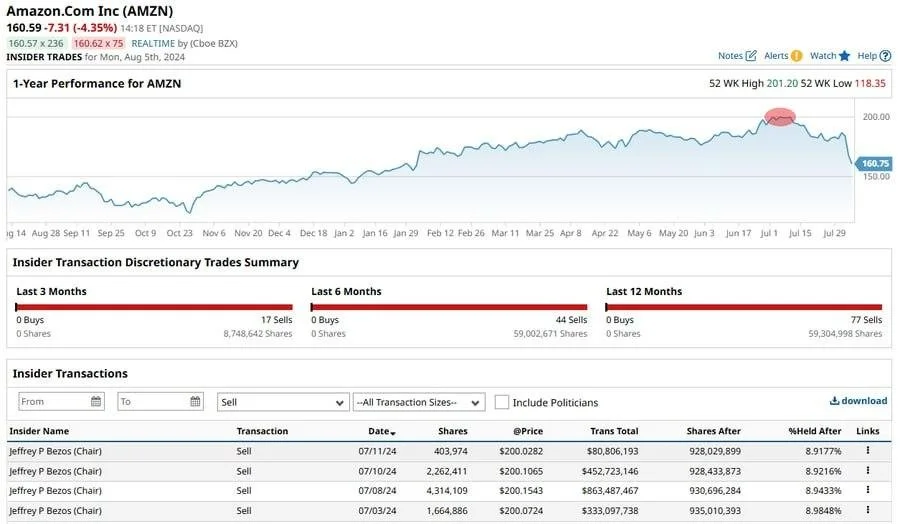Open links menu for 07/11/24 Bezos row

tap(867, 451)
